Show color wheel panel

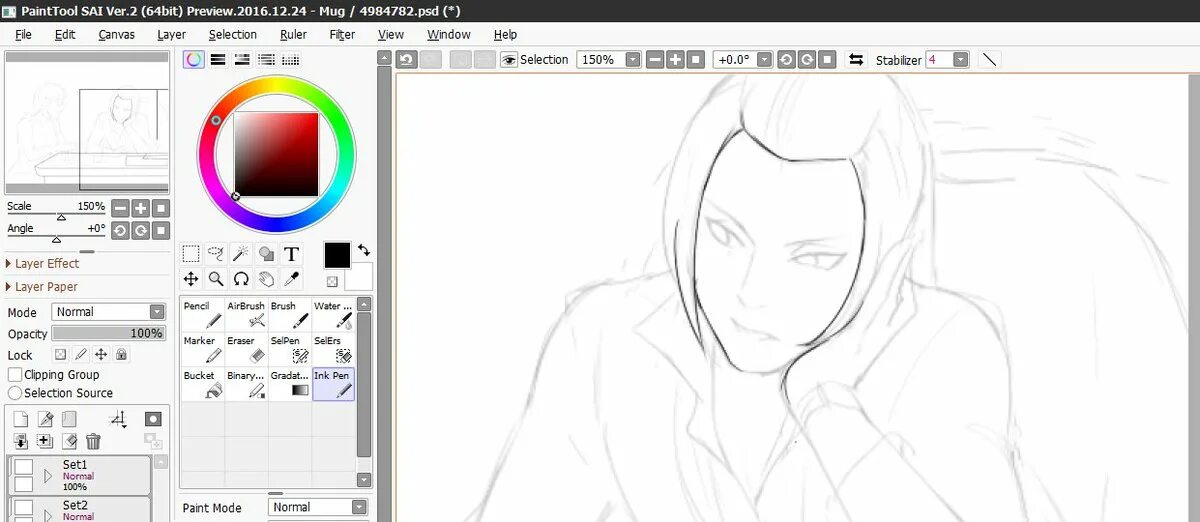[193, 60]
